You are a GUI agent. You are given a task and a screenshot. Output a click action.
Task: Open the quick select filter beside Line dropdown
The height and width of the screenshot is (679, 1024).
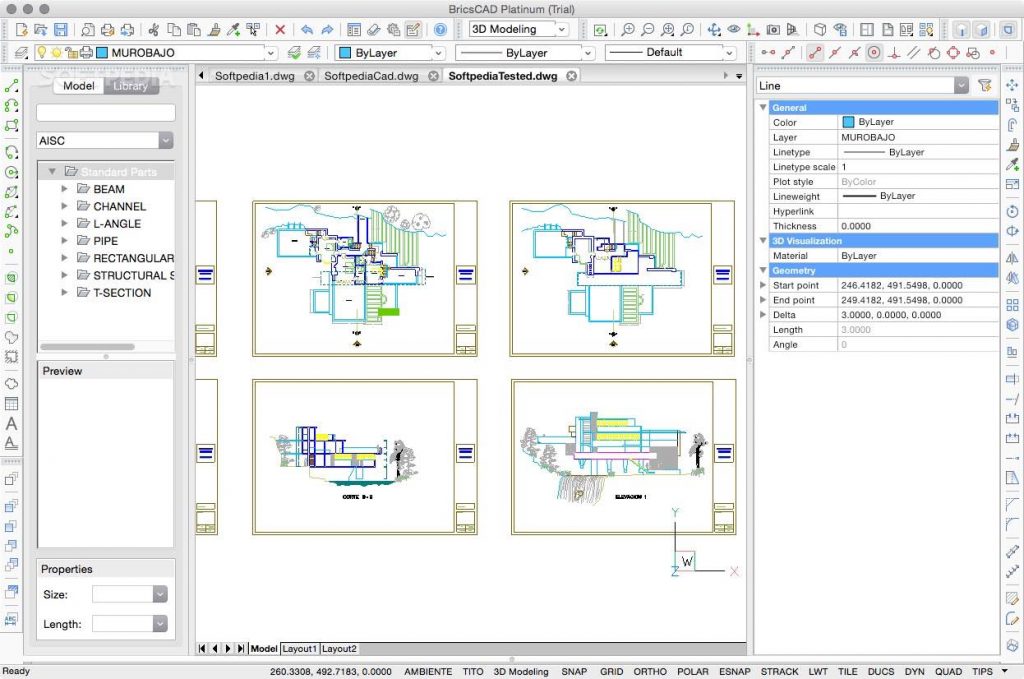click(986, 85)
